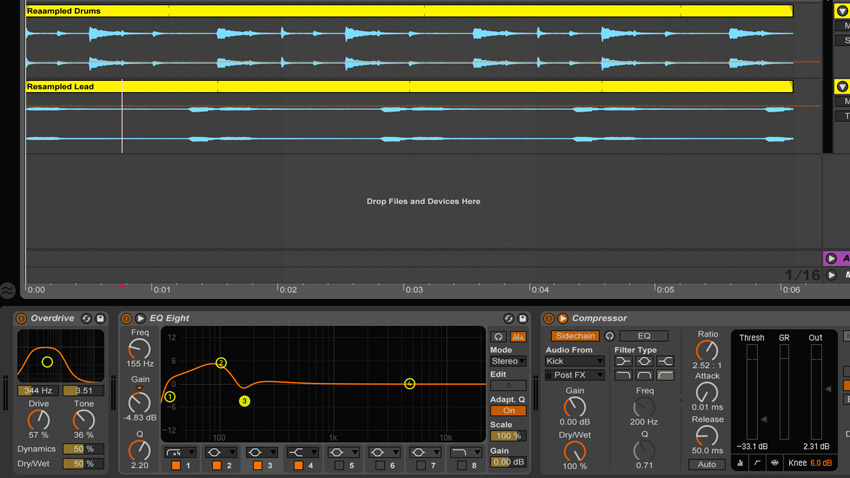The width and height of the screenshot is (850, 478).
Task: Open band 1 filter type dropdown
Action: 181,452
